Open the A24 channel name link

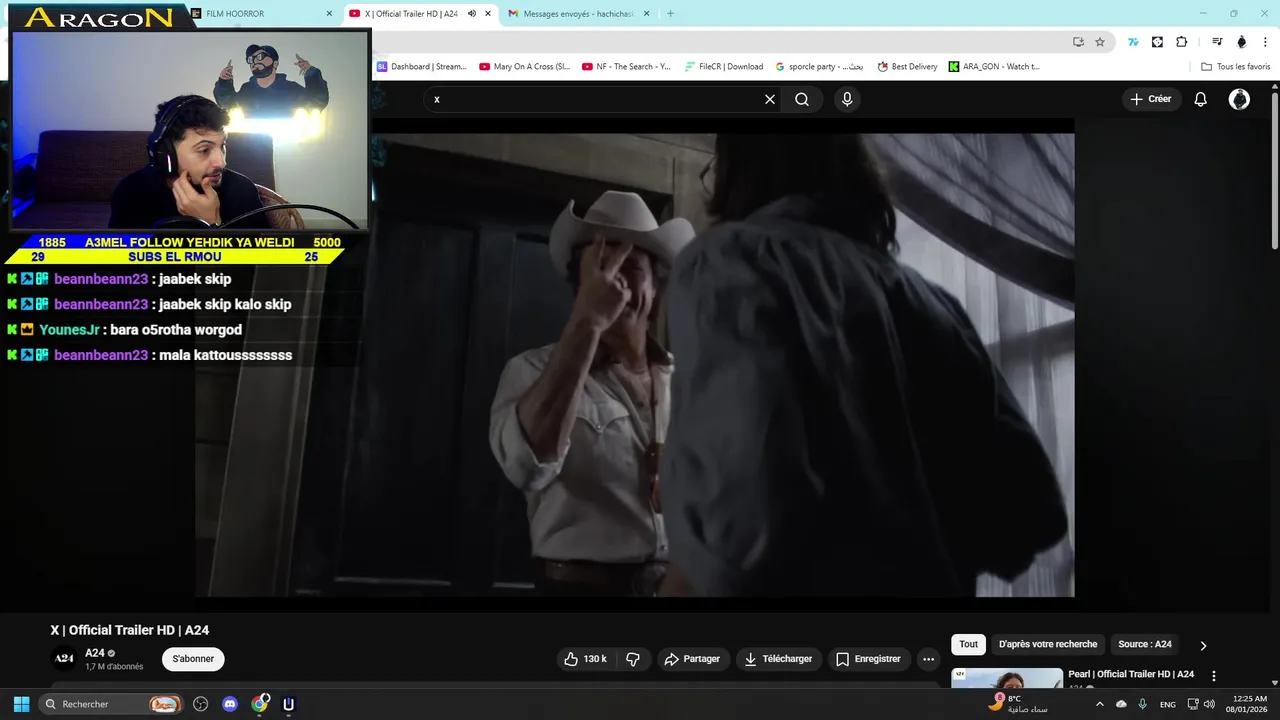95,653
